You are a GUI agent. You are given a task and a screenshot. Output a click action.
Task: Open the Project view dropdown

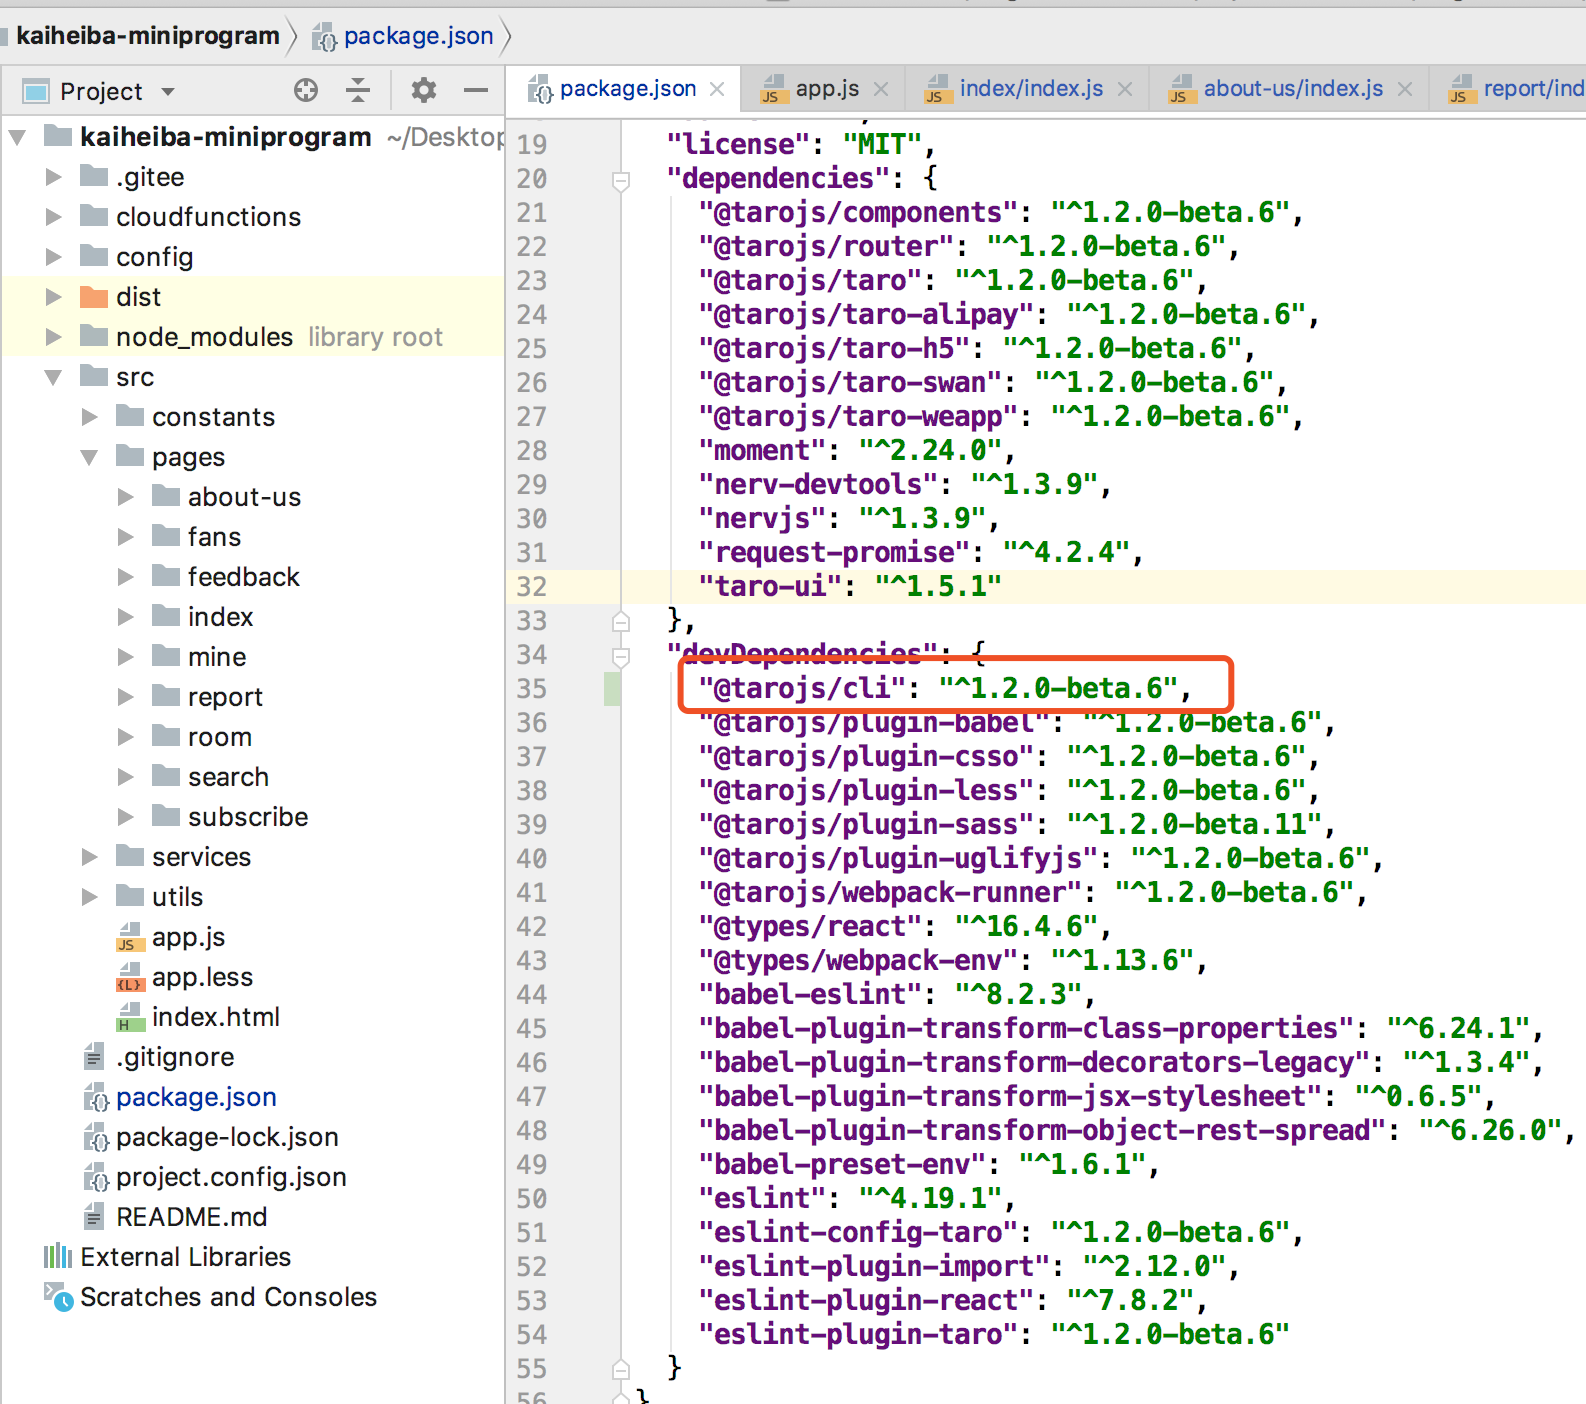[168, 92]
